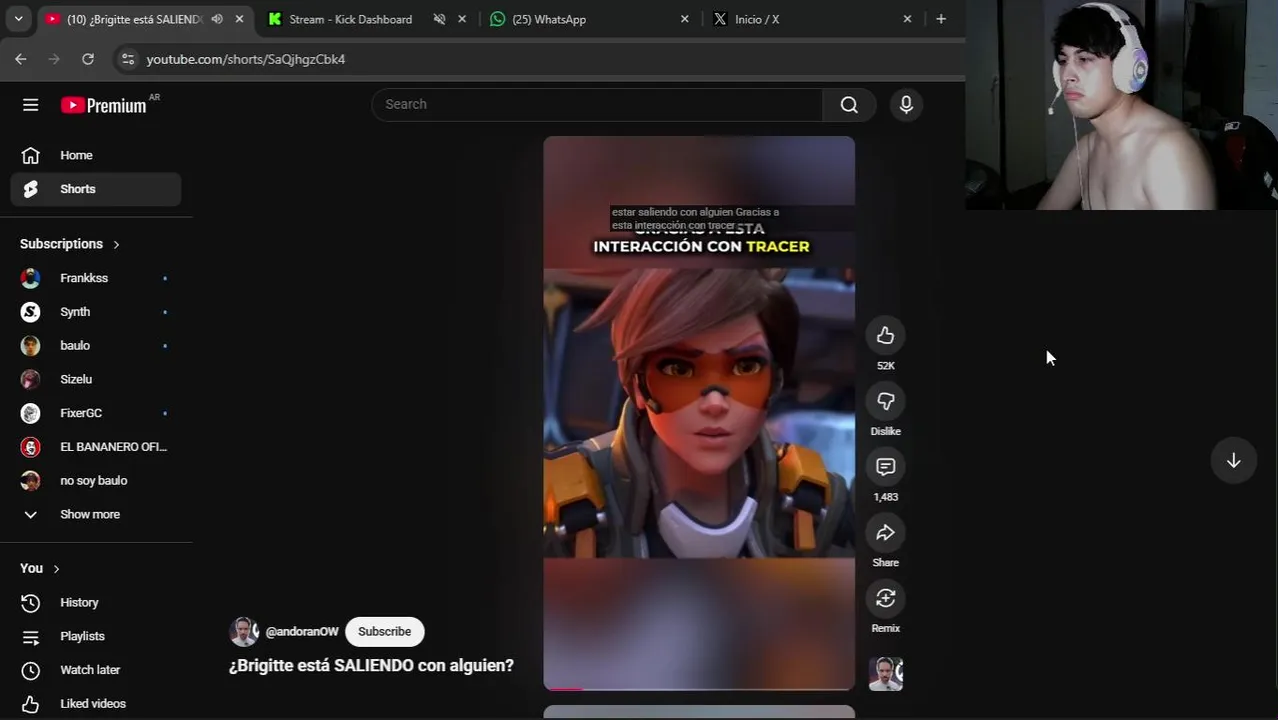Open new browser tab with plus
Viewport: 1278px width, 720px height.
tap(941, 19)
